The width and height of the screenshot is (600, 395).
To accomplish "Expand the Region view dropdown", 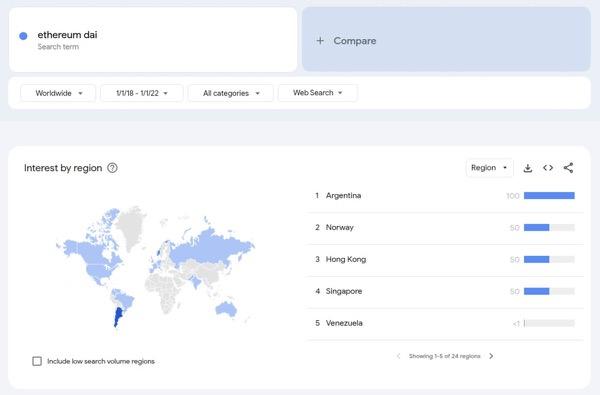I will pyautogui.click(x=489, y=168).
